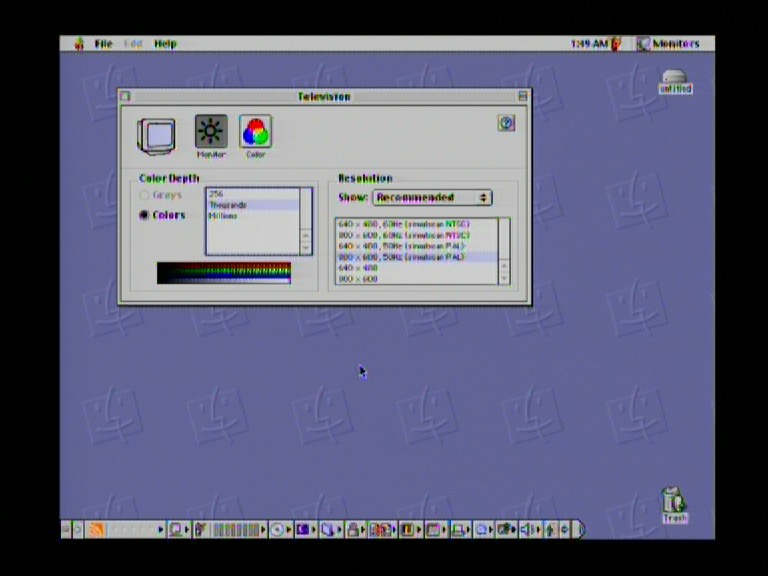
Task: Select plain 640 x 480 resolution entry
Action: (x=417, y=268)
